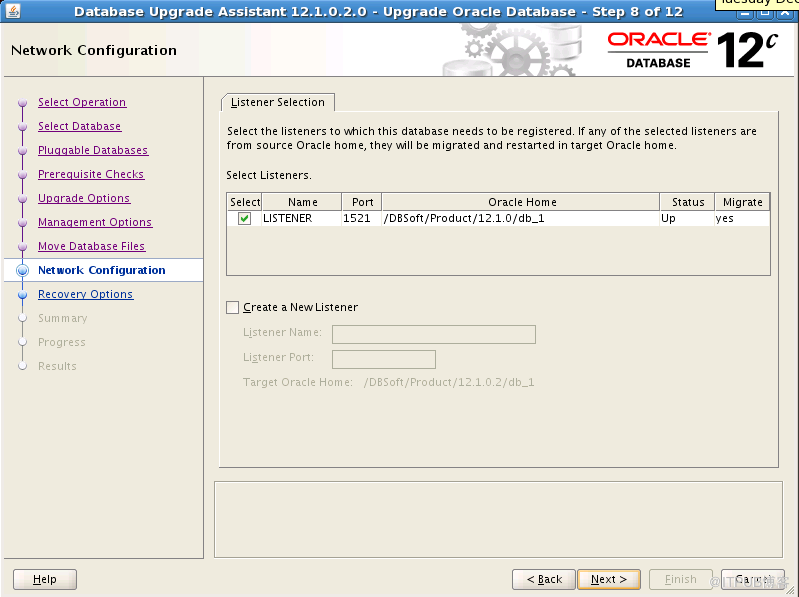This screenshot has width=799, height=597.
Task: Click the Up status cell
Action: (687, 219)
